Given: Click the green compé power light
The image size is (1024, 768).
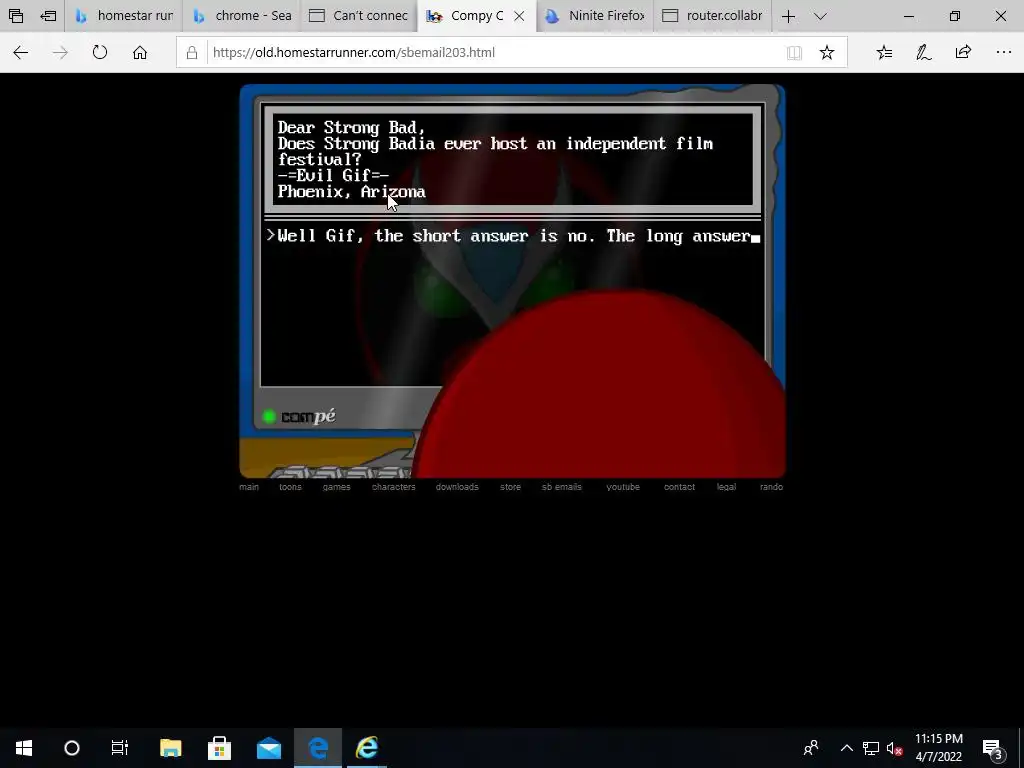Looking at the screenshot, I should click(268, 417).
